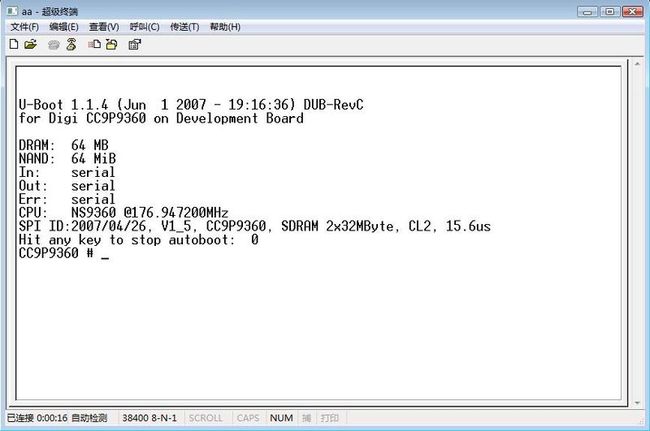650x431 pixels.
Task: Click the 'Hit any key to stop autoboot' line
Action: (x=138, y=240)
